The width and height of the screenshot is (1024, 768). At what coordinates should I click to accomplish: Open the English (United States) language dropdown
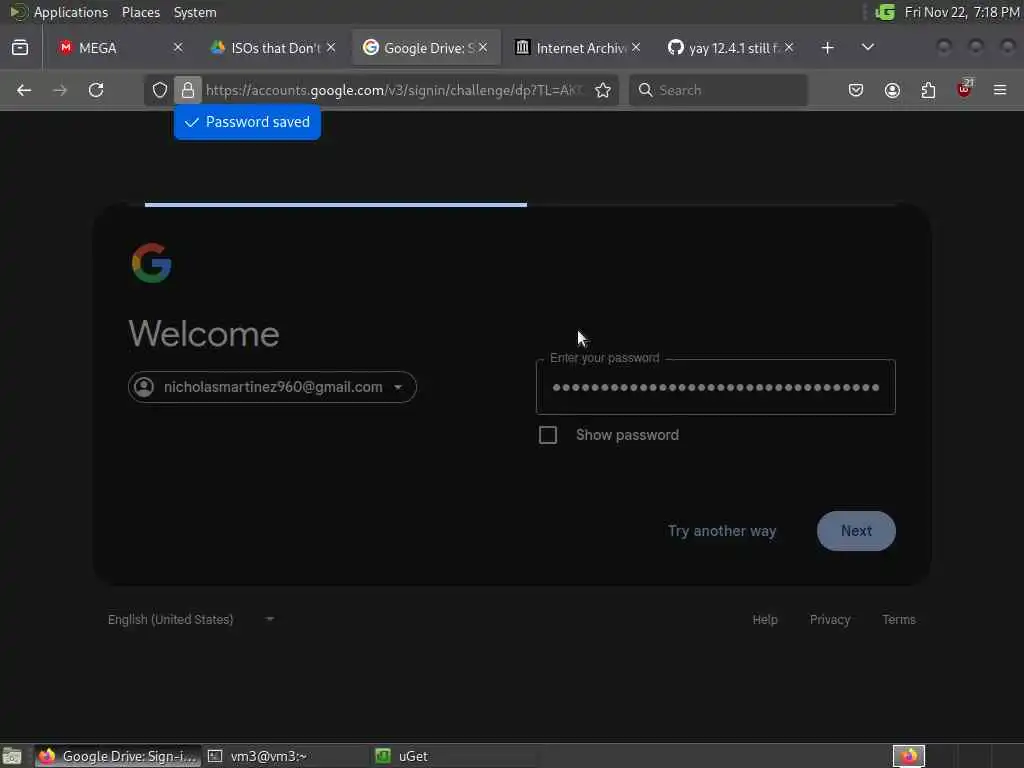click(191, 619)
